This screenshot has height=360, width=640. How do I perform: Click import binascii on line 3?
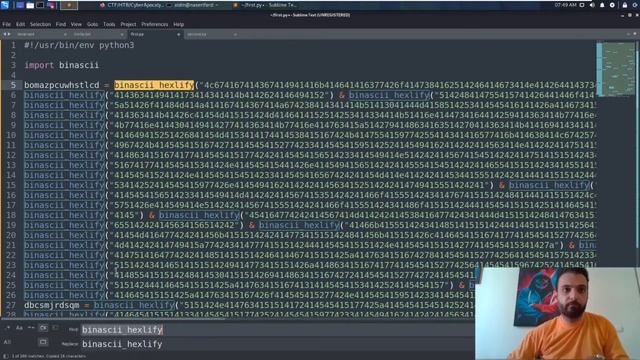coord(62,65)
